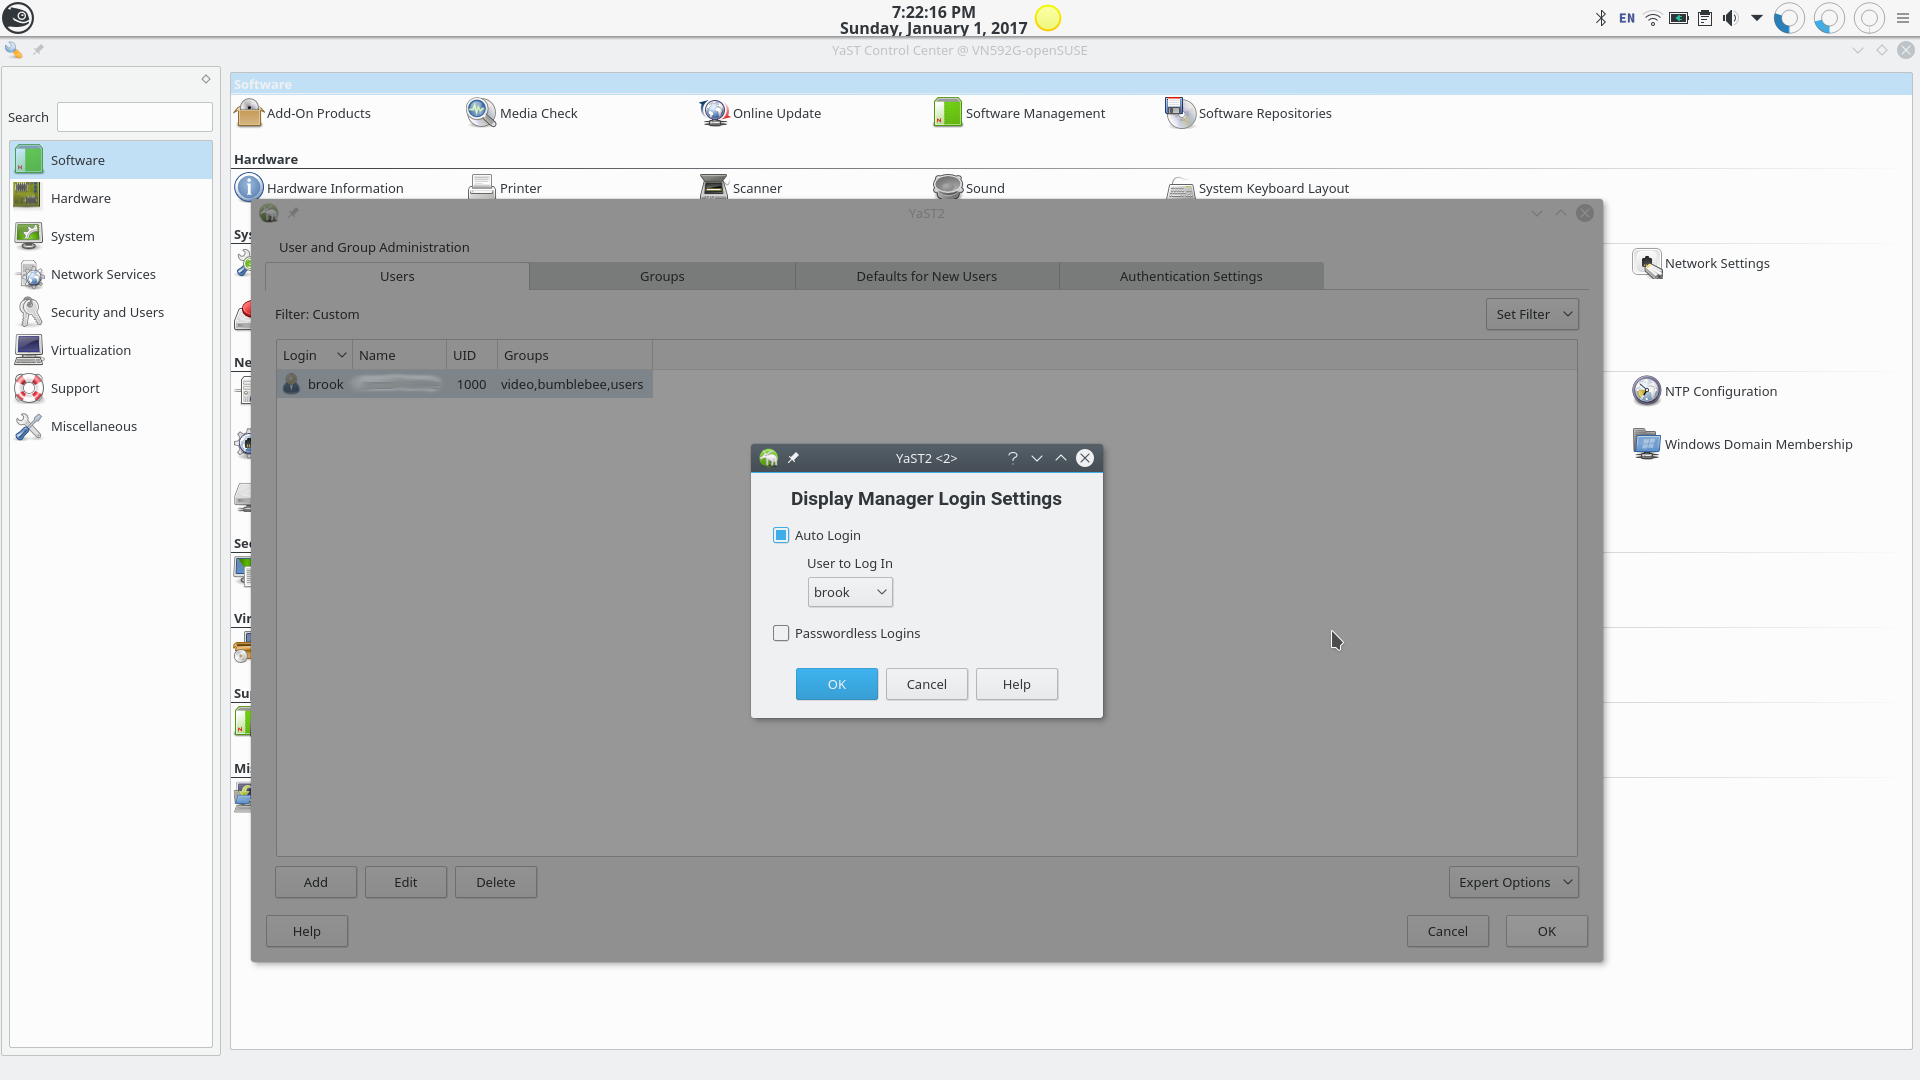This screenshot has width=1920, height=1080.
Task: Select System category in sidebar
Action: point(111,236)
